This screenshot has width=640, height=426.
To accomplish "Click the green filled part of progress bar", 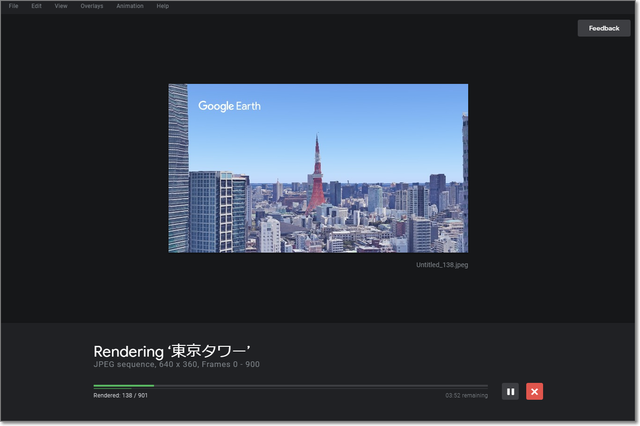I will [123, 385].
